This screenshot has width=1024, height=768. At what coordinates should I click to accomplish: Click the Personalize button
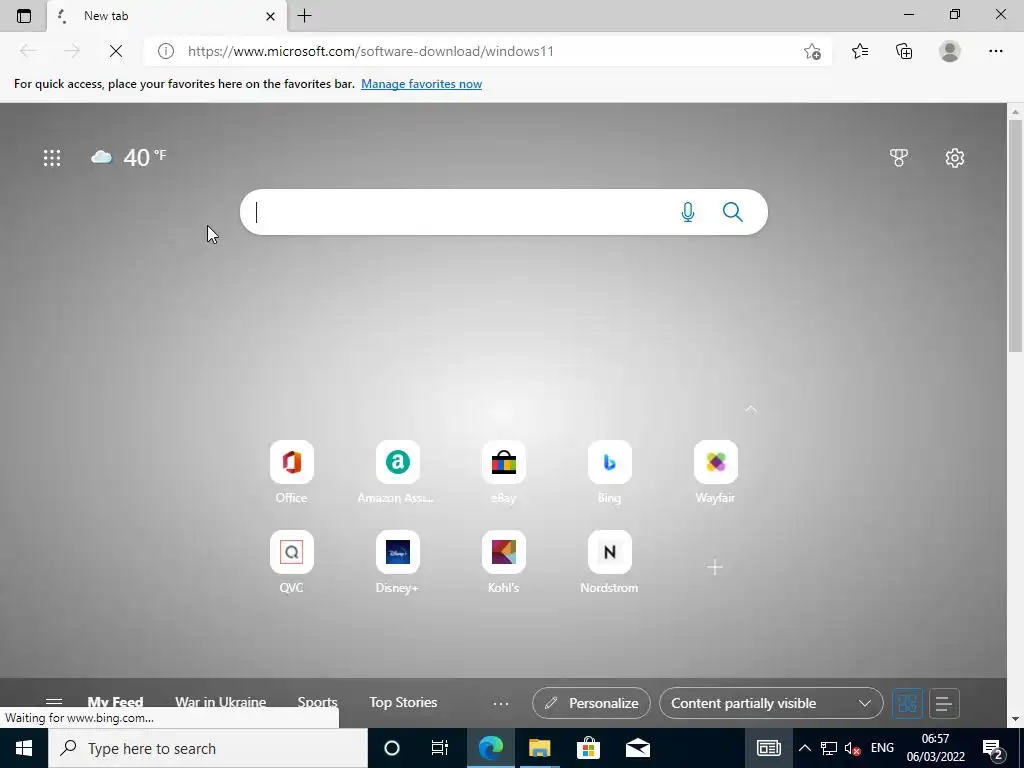pos(591,703)
